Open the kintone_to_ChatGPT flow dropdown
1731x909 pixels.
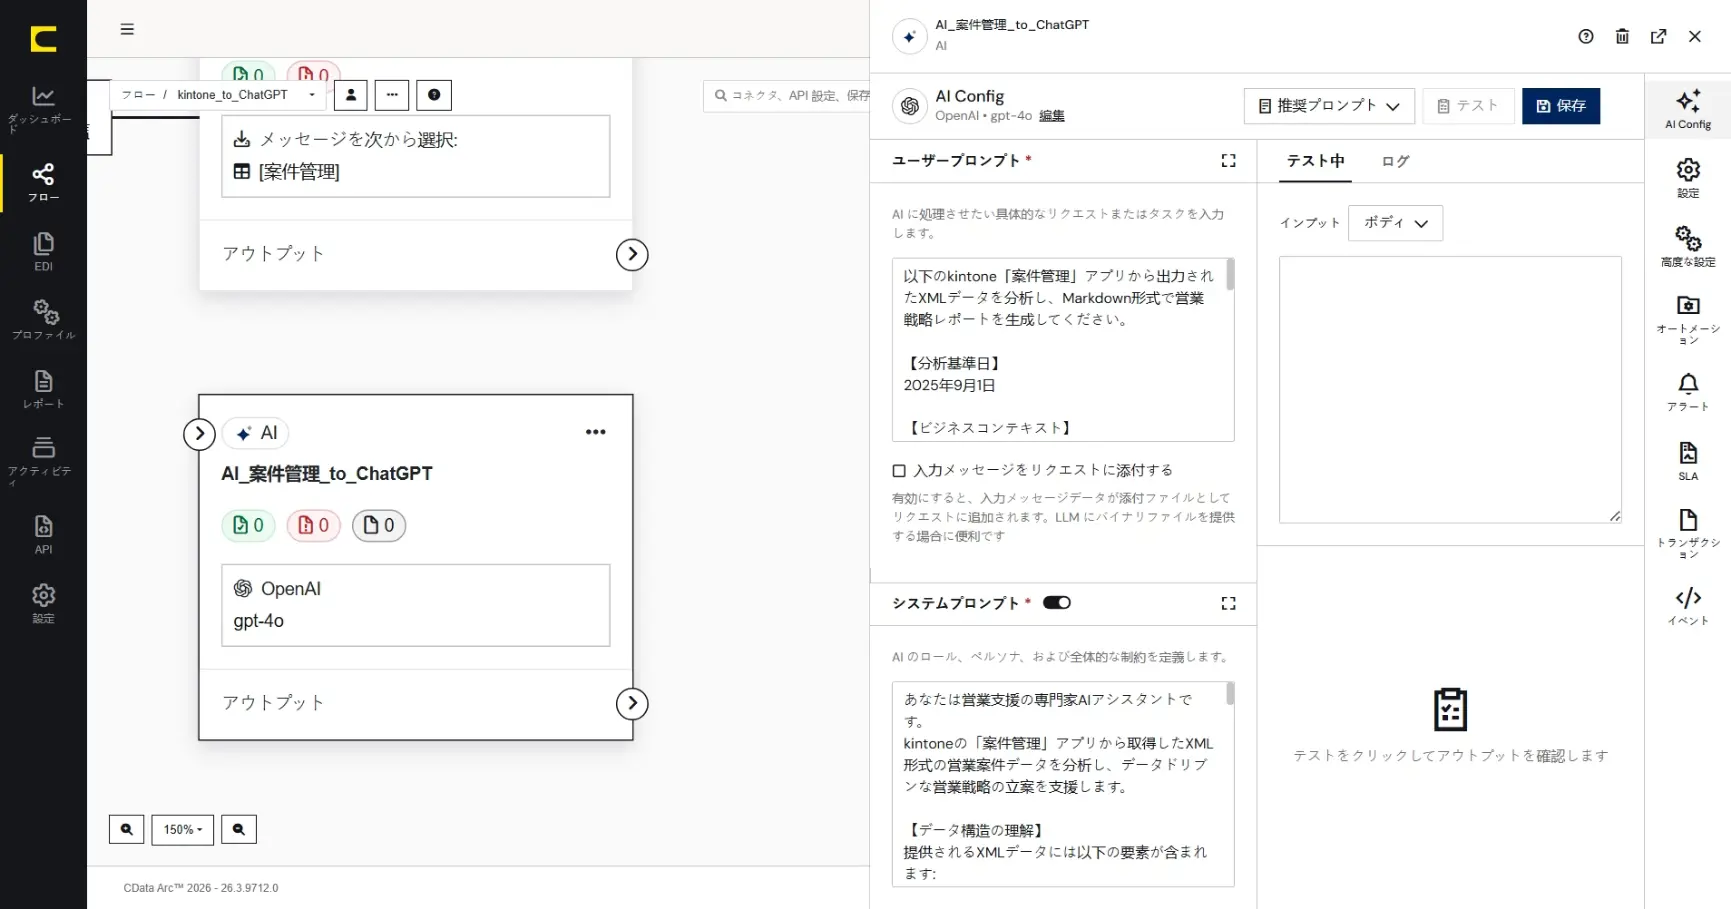(x=246, y=95)
